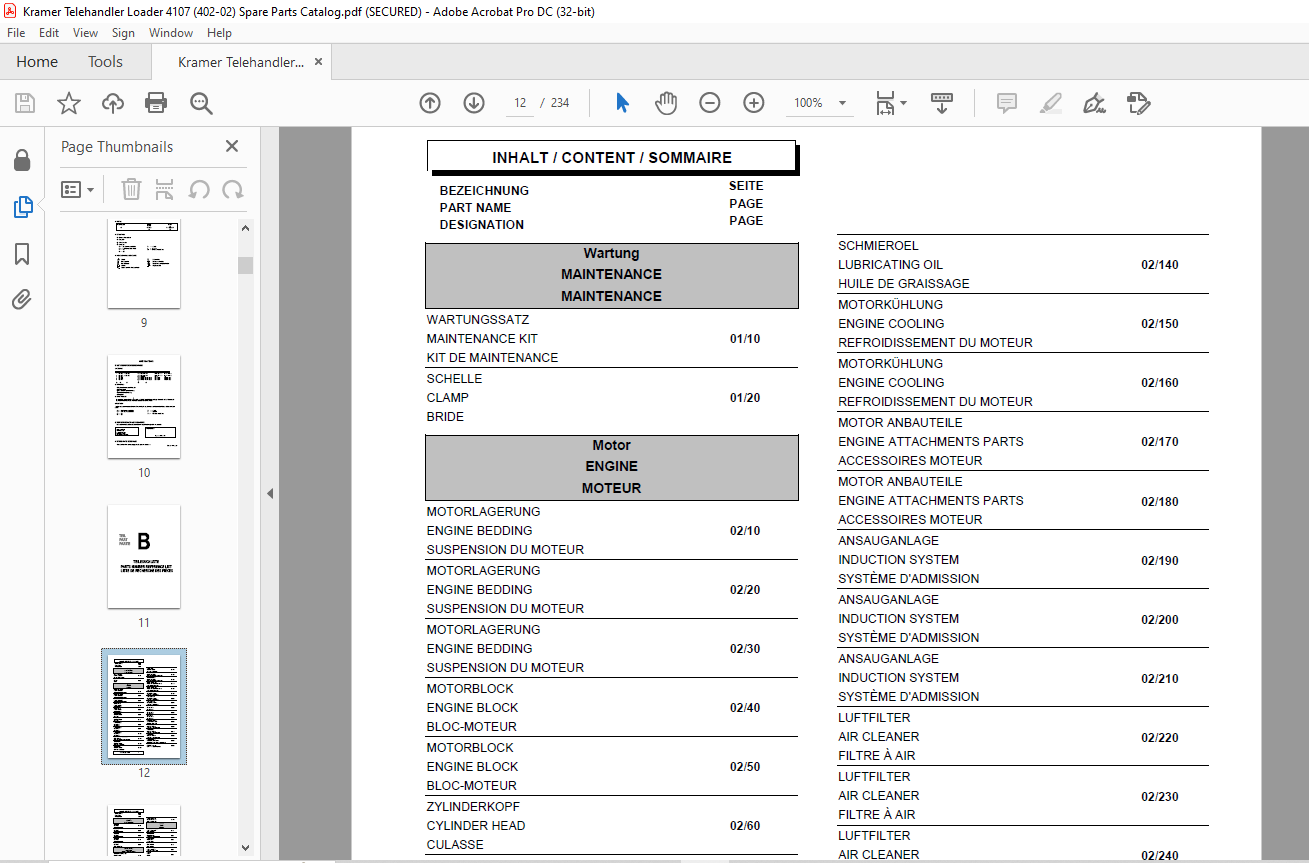Open the scrolling mode keyboard icon
The width and height of the screenshot is (1309, 863).
pyautogui.click(x=942, y=103)
